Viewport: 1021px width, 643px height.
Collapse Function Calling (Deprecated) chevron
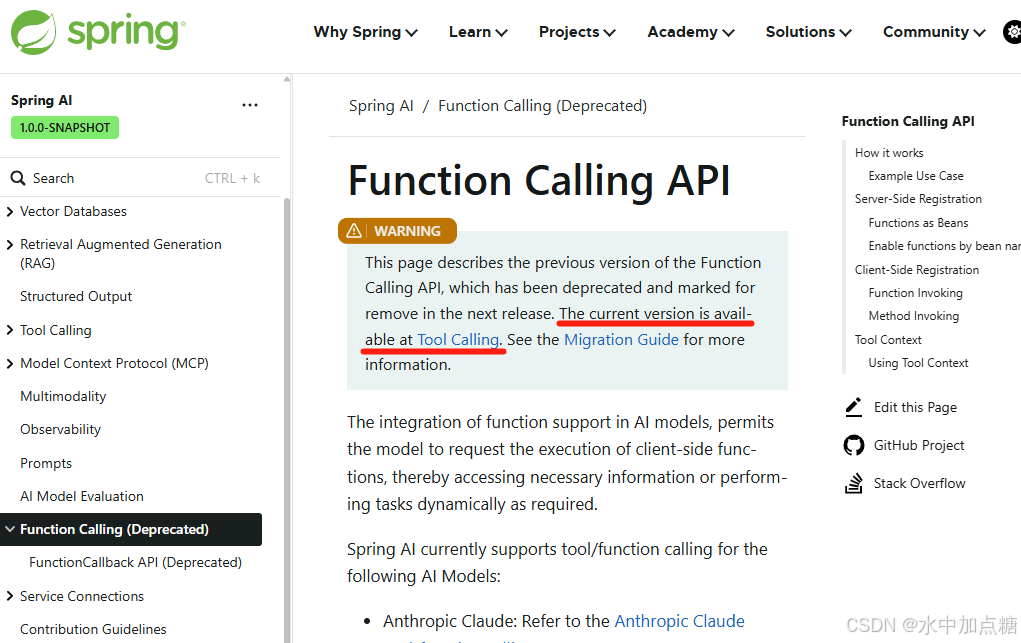10,529
